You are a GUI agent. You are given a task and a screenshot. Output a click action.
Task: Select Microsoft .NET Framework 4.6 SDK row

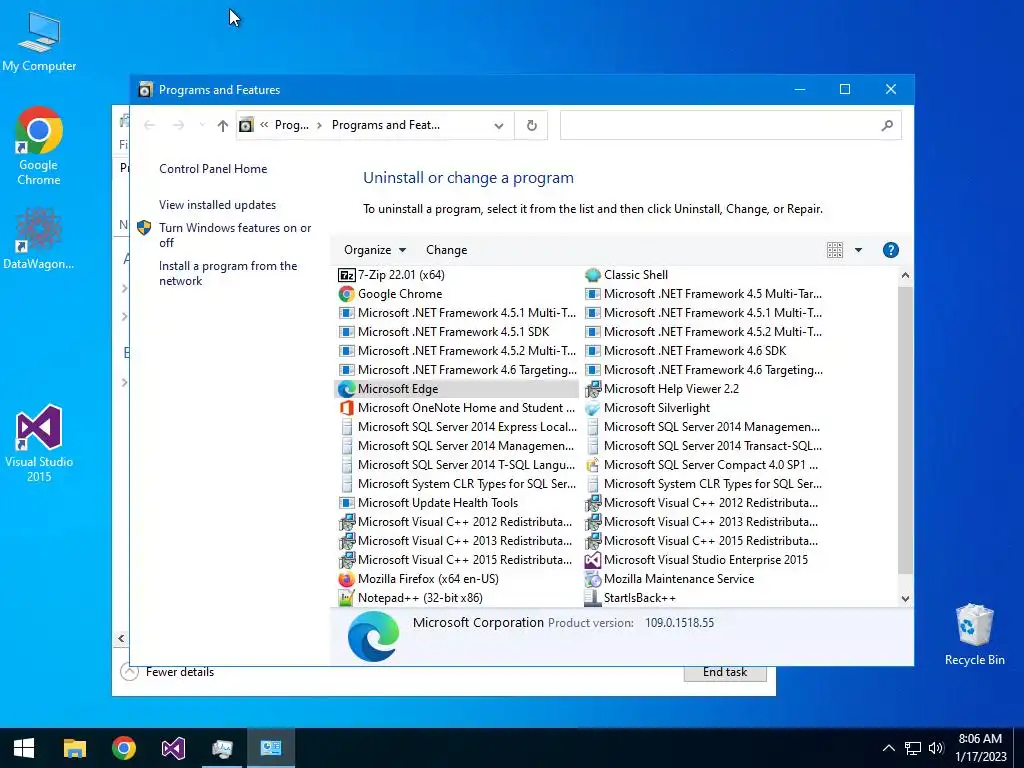pos(704,351)
